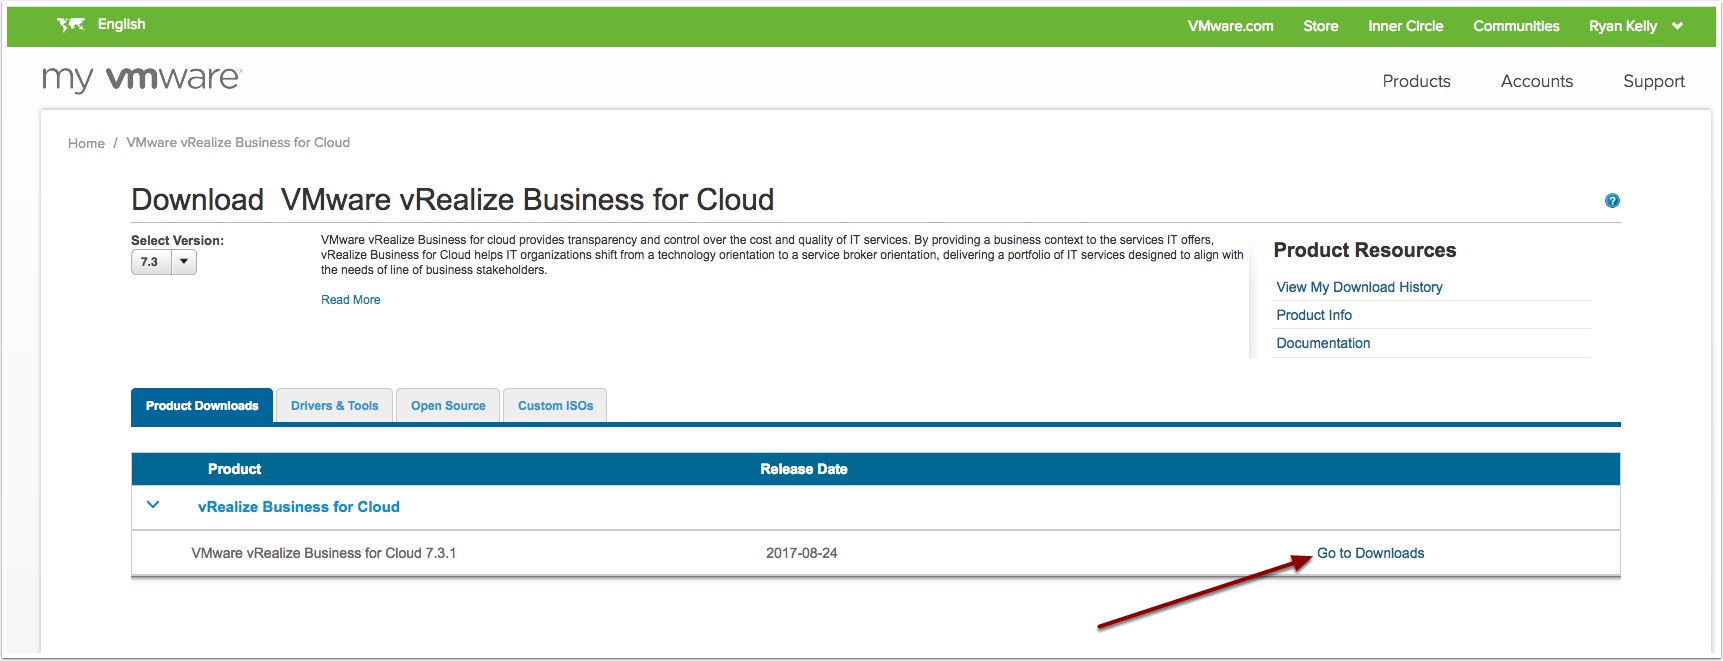Open the Accounts menu
This screenshot has width=1723, height=661.
[x=1537, y=81]
